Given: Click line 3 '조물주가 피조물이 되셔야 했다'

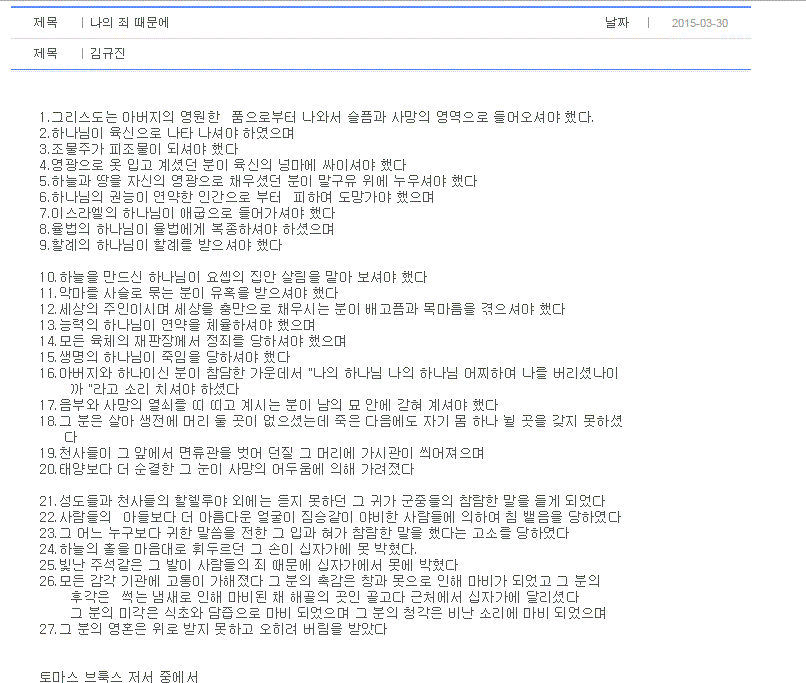Looking at the screenshot, I should pos(139,149).
